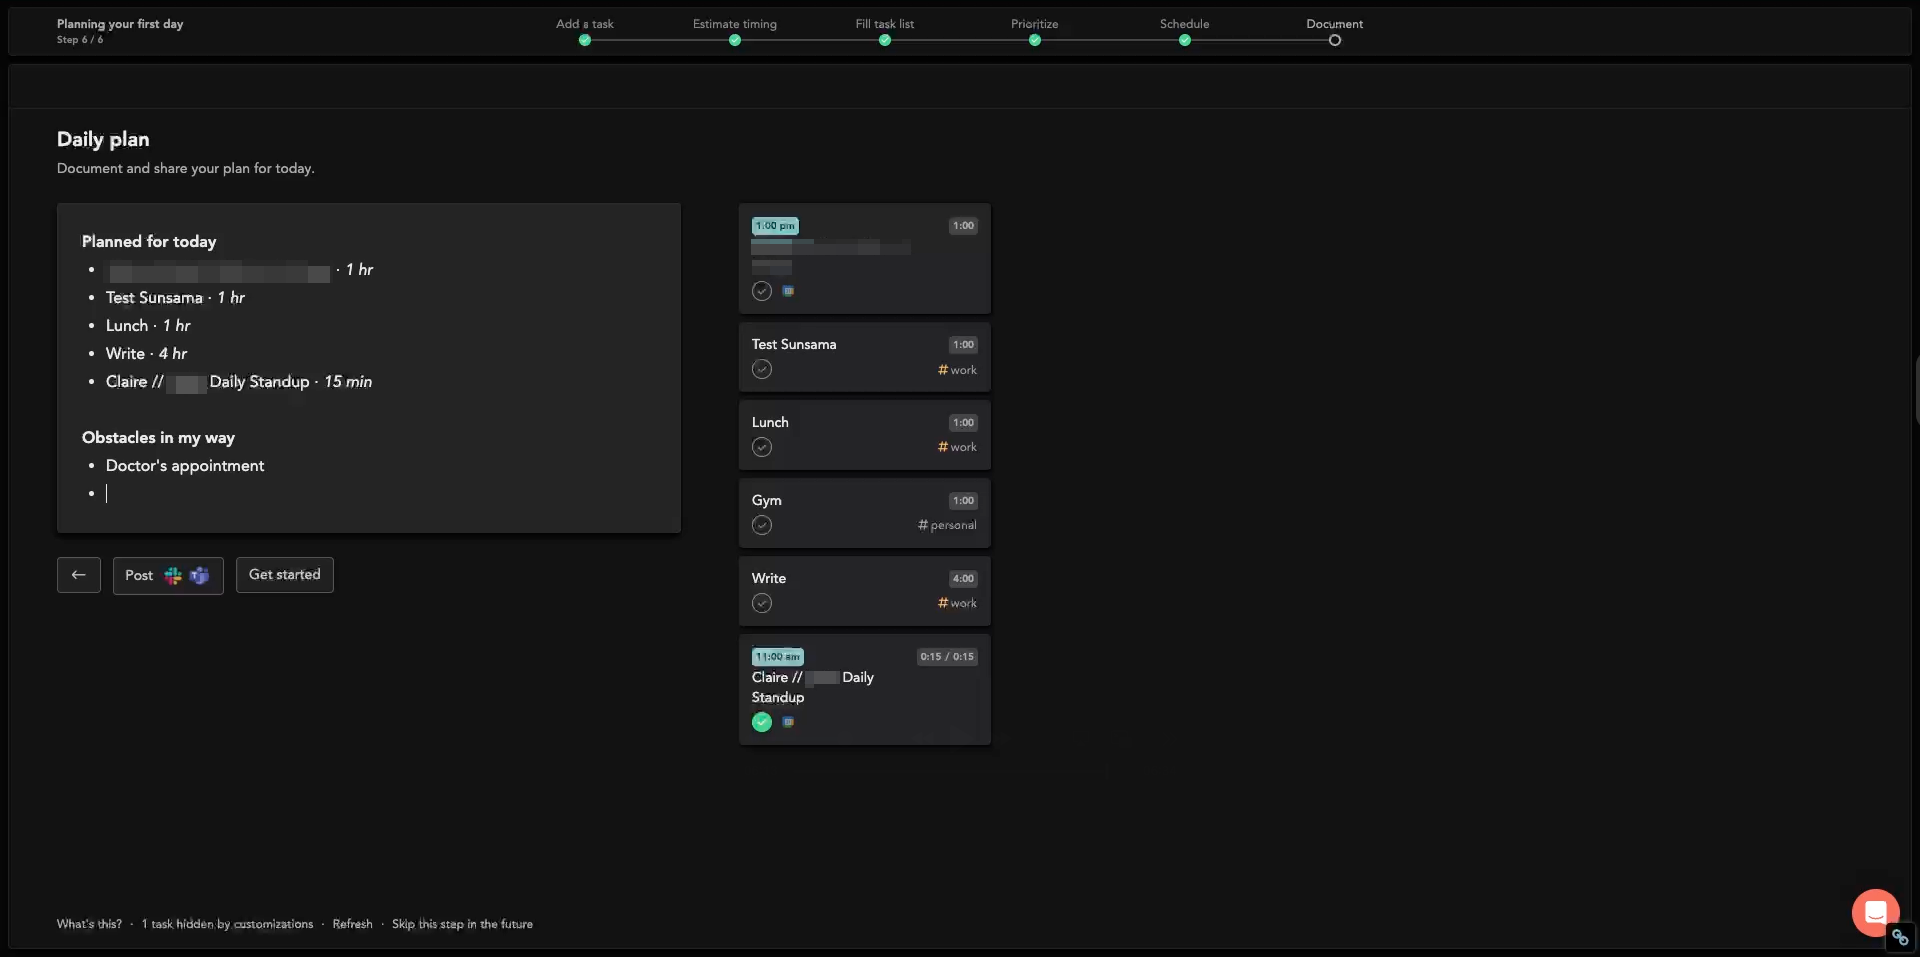Image resolution: width=1920 pixels, height=957 pixels.
Task: Open time estimate on the 1:00 pm card
Action: click(x=963, y=226)
